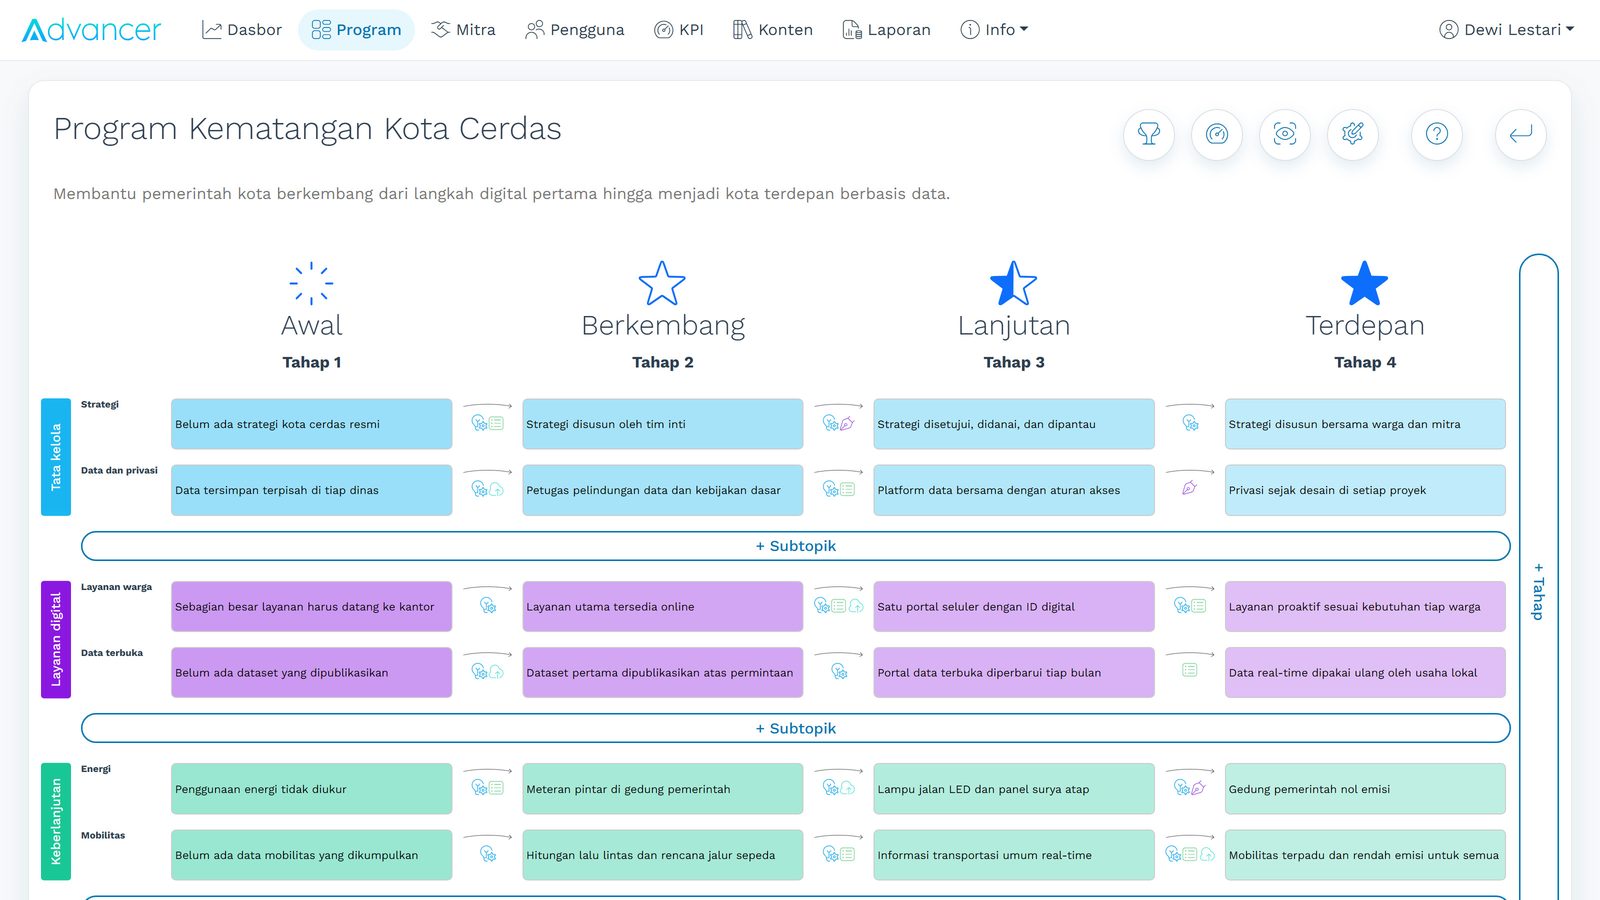Open the Laporan reports page
Image resolution: width=1600 pixels, height=900 pixels.
[x=886, y=30]
